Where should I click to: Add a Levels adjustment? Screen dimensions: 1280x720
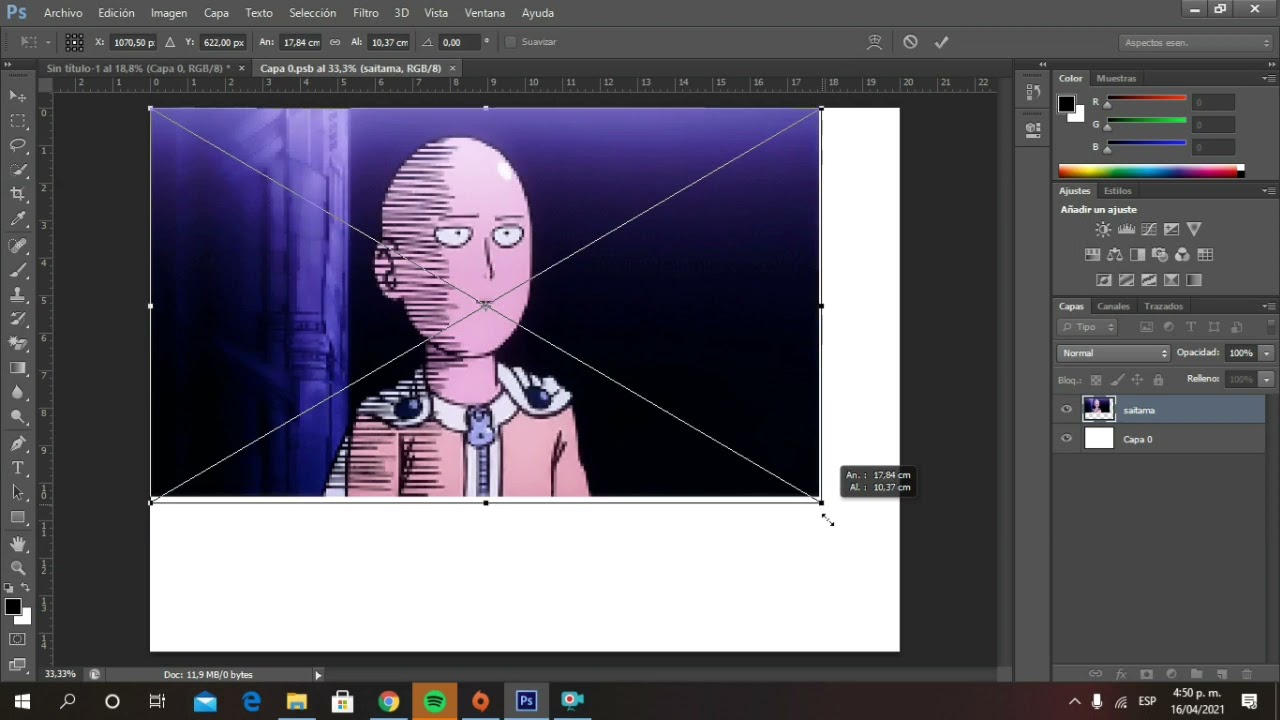coord(1126,229)
